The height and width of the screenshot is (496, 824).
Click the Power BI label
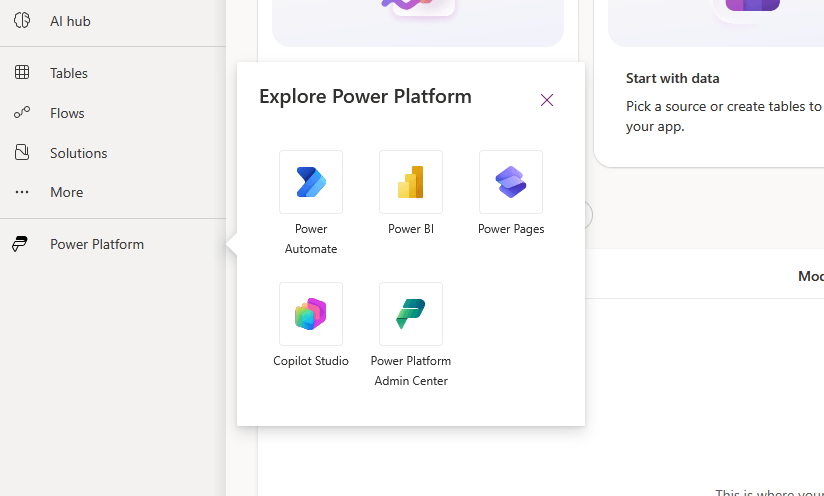pos(411,229)
